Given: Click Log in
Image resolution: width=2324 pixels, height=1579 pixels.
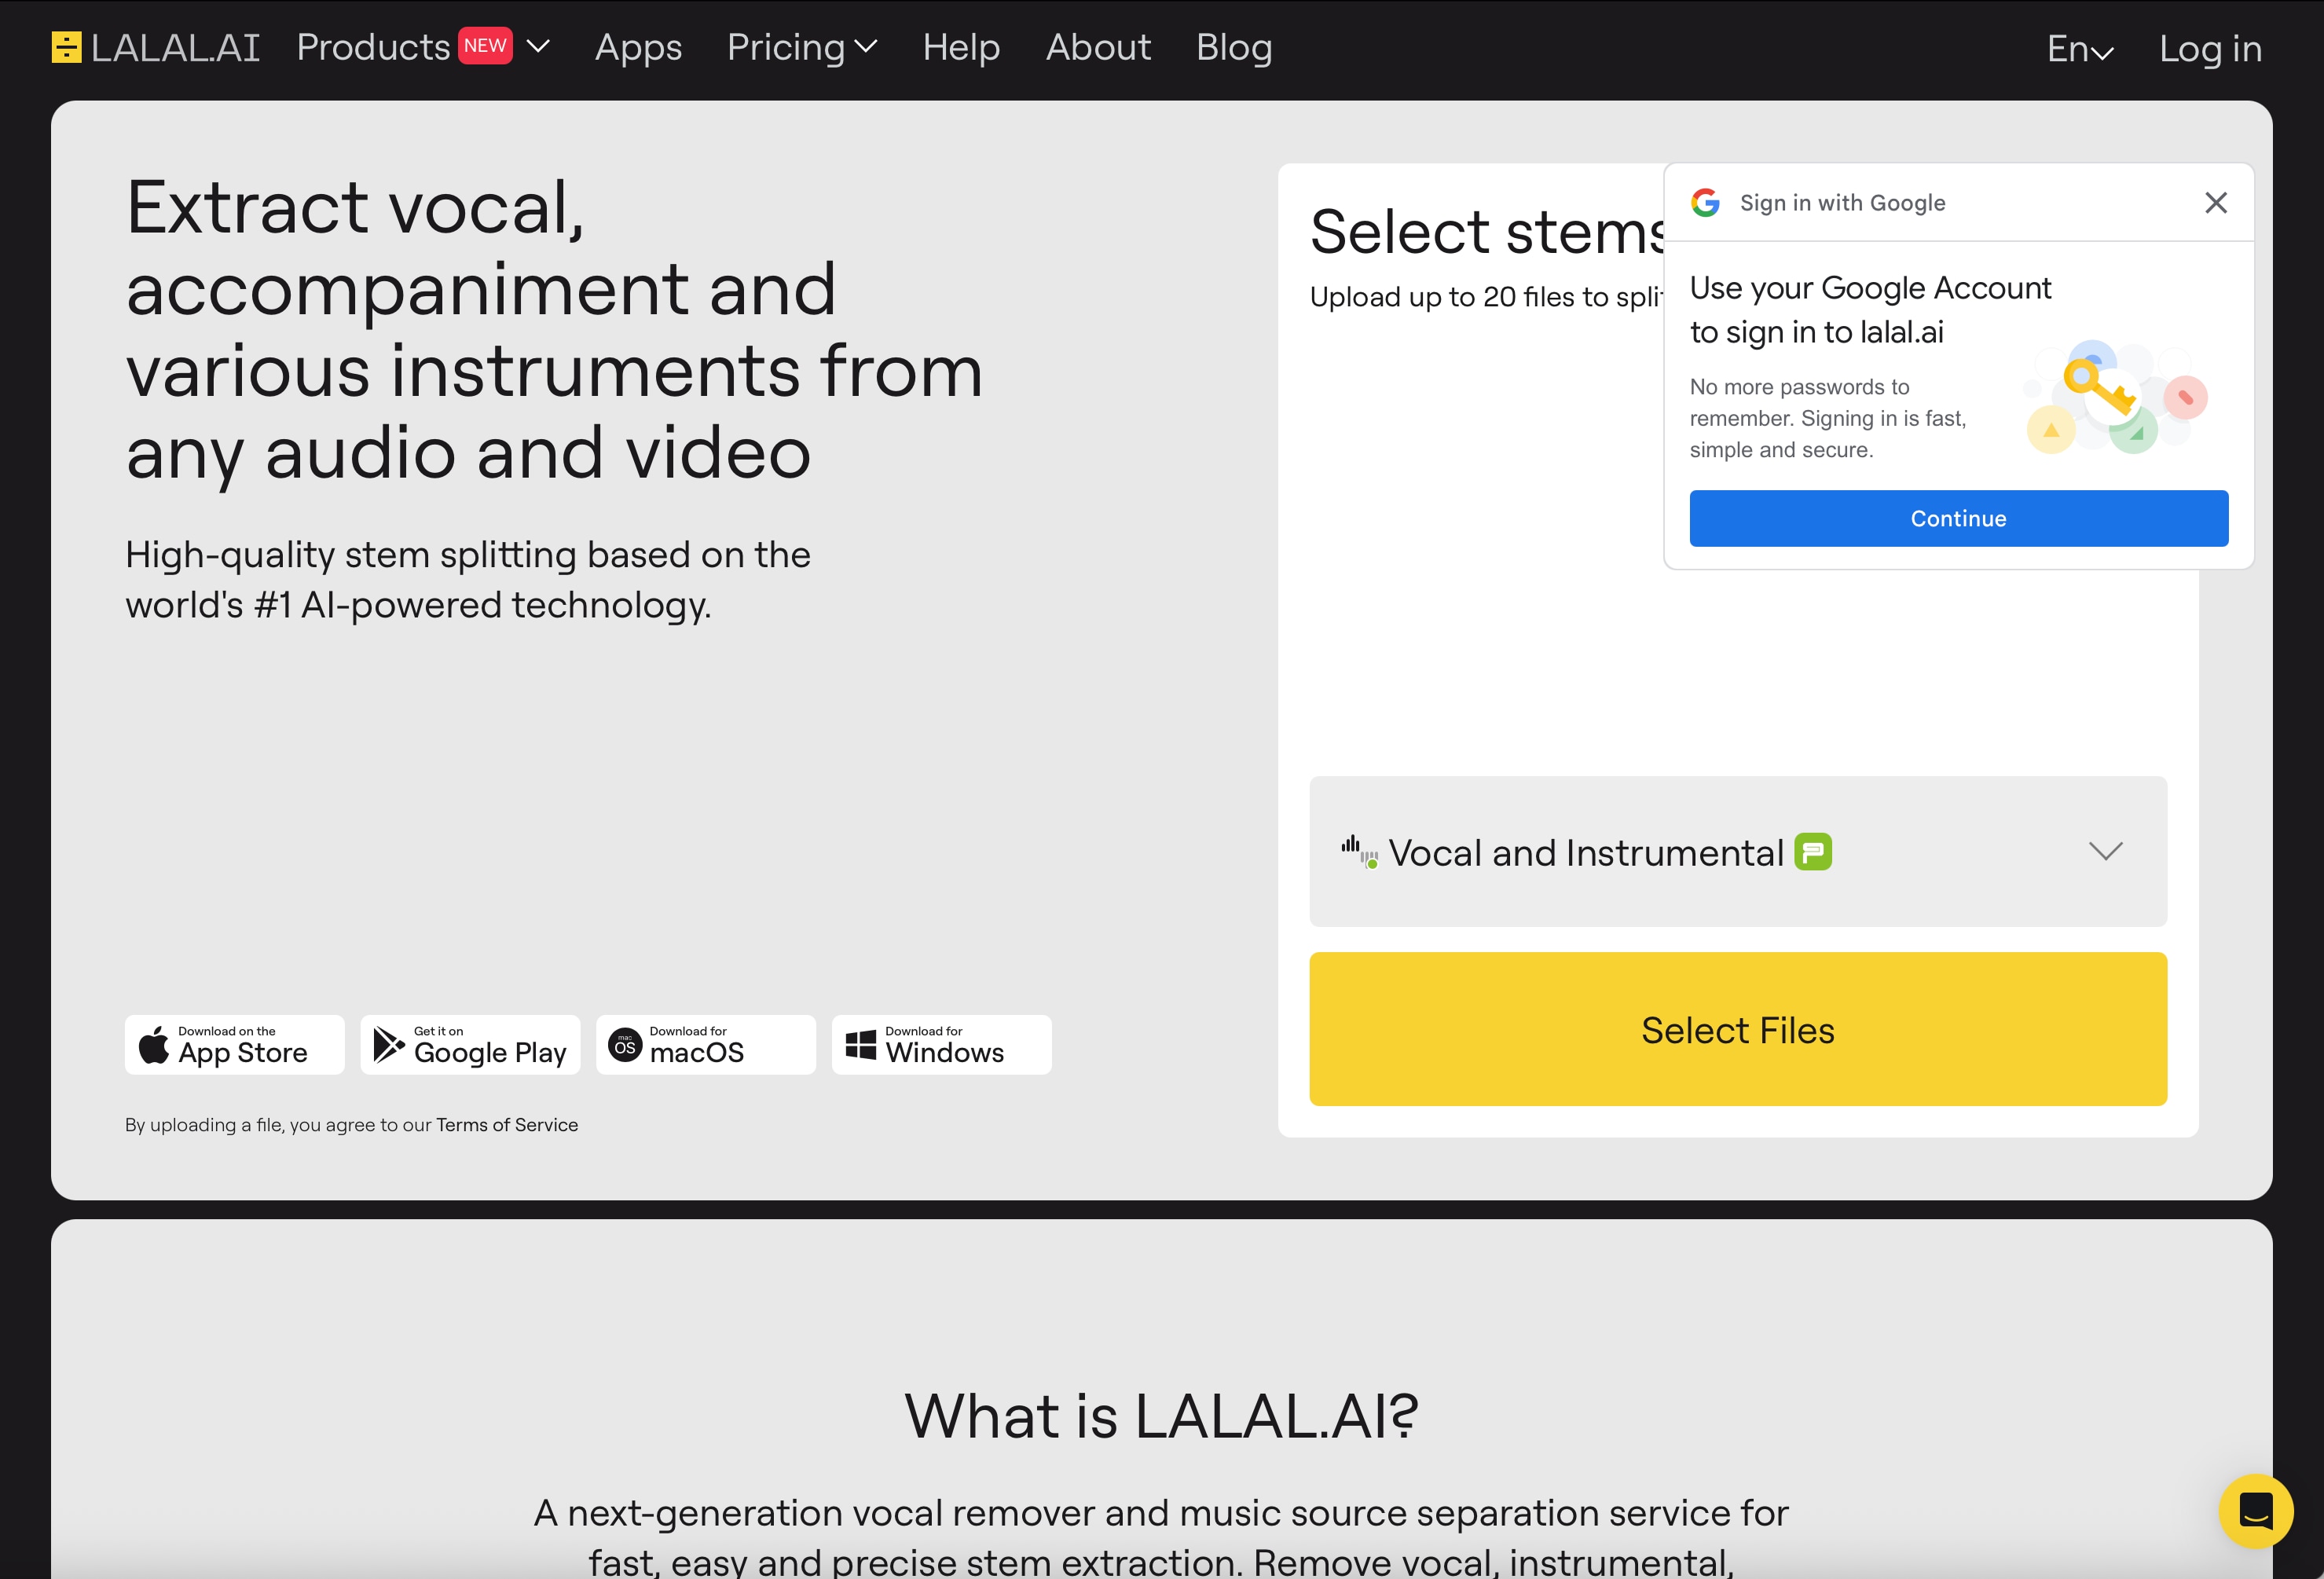Looking at the screenshot, I should coord(2210,49).
